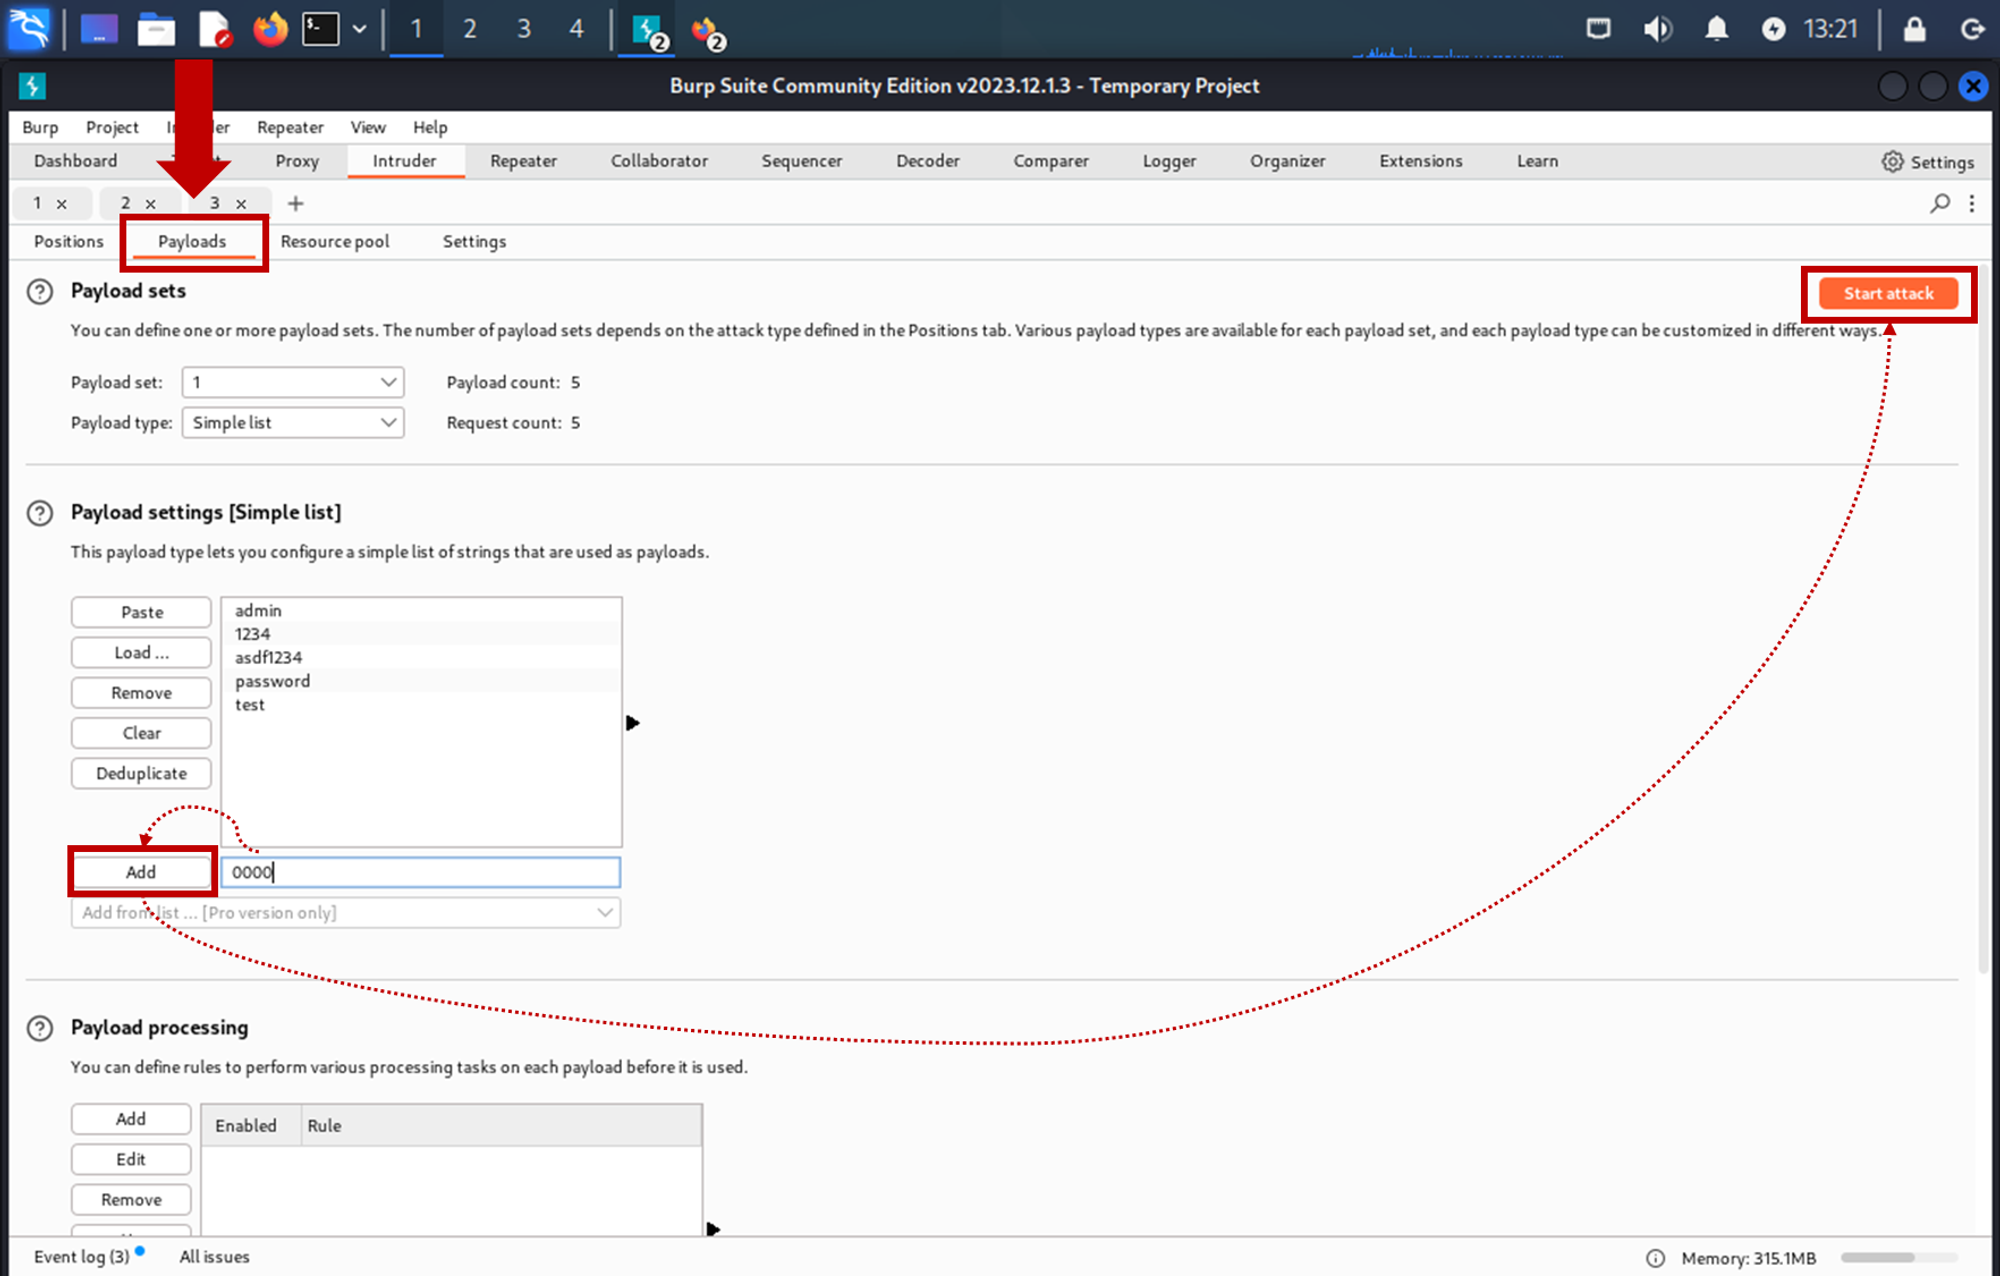Expand the payload list side arrow

pos(632,722)
